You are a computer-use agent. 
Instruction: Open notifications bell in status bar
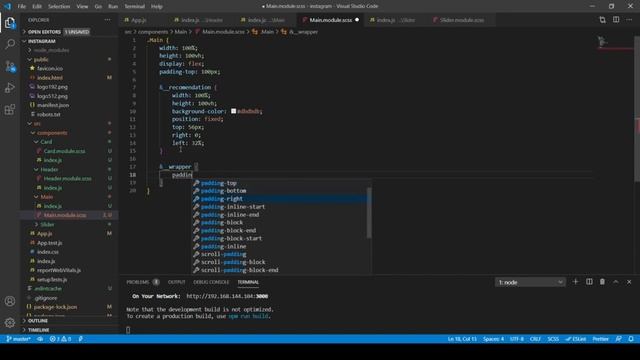pyautogui.click(x=631, y=339)
